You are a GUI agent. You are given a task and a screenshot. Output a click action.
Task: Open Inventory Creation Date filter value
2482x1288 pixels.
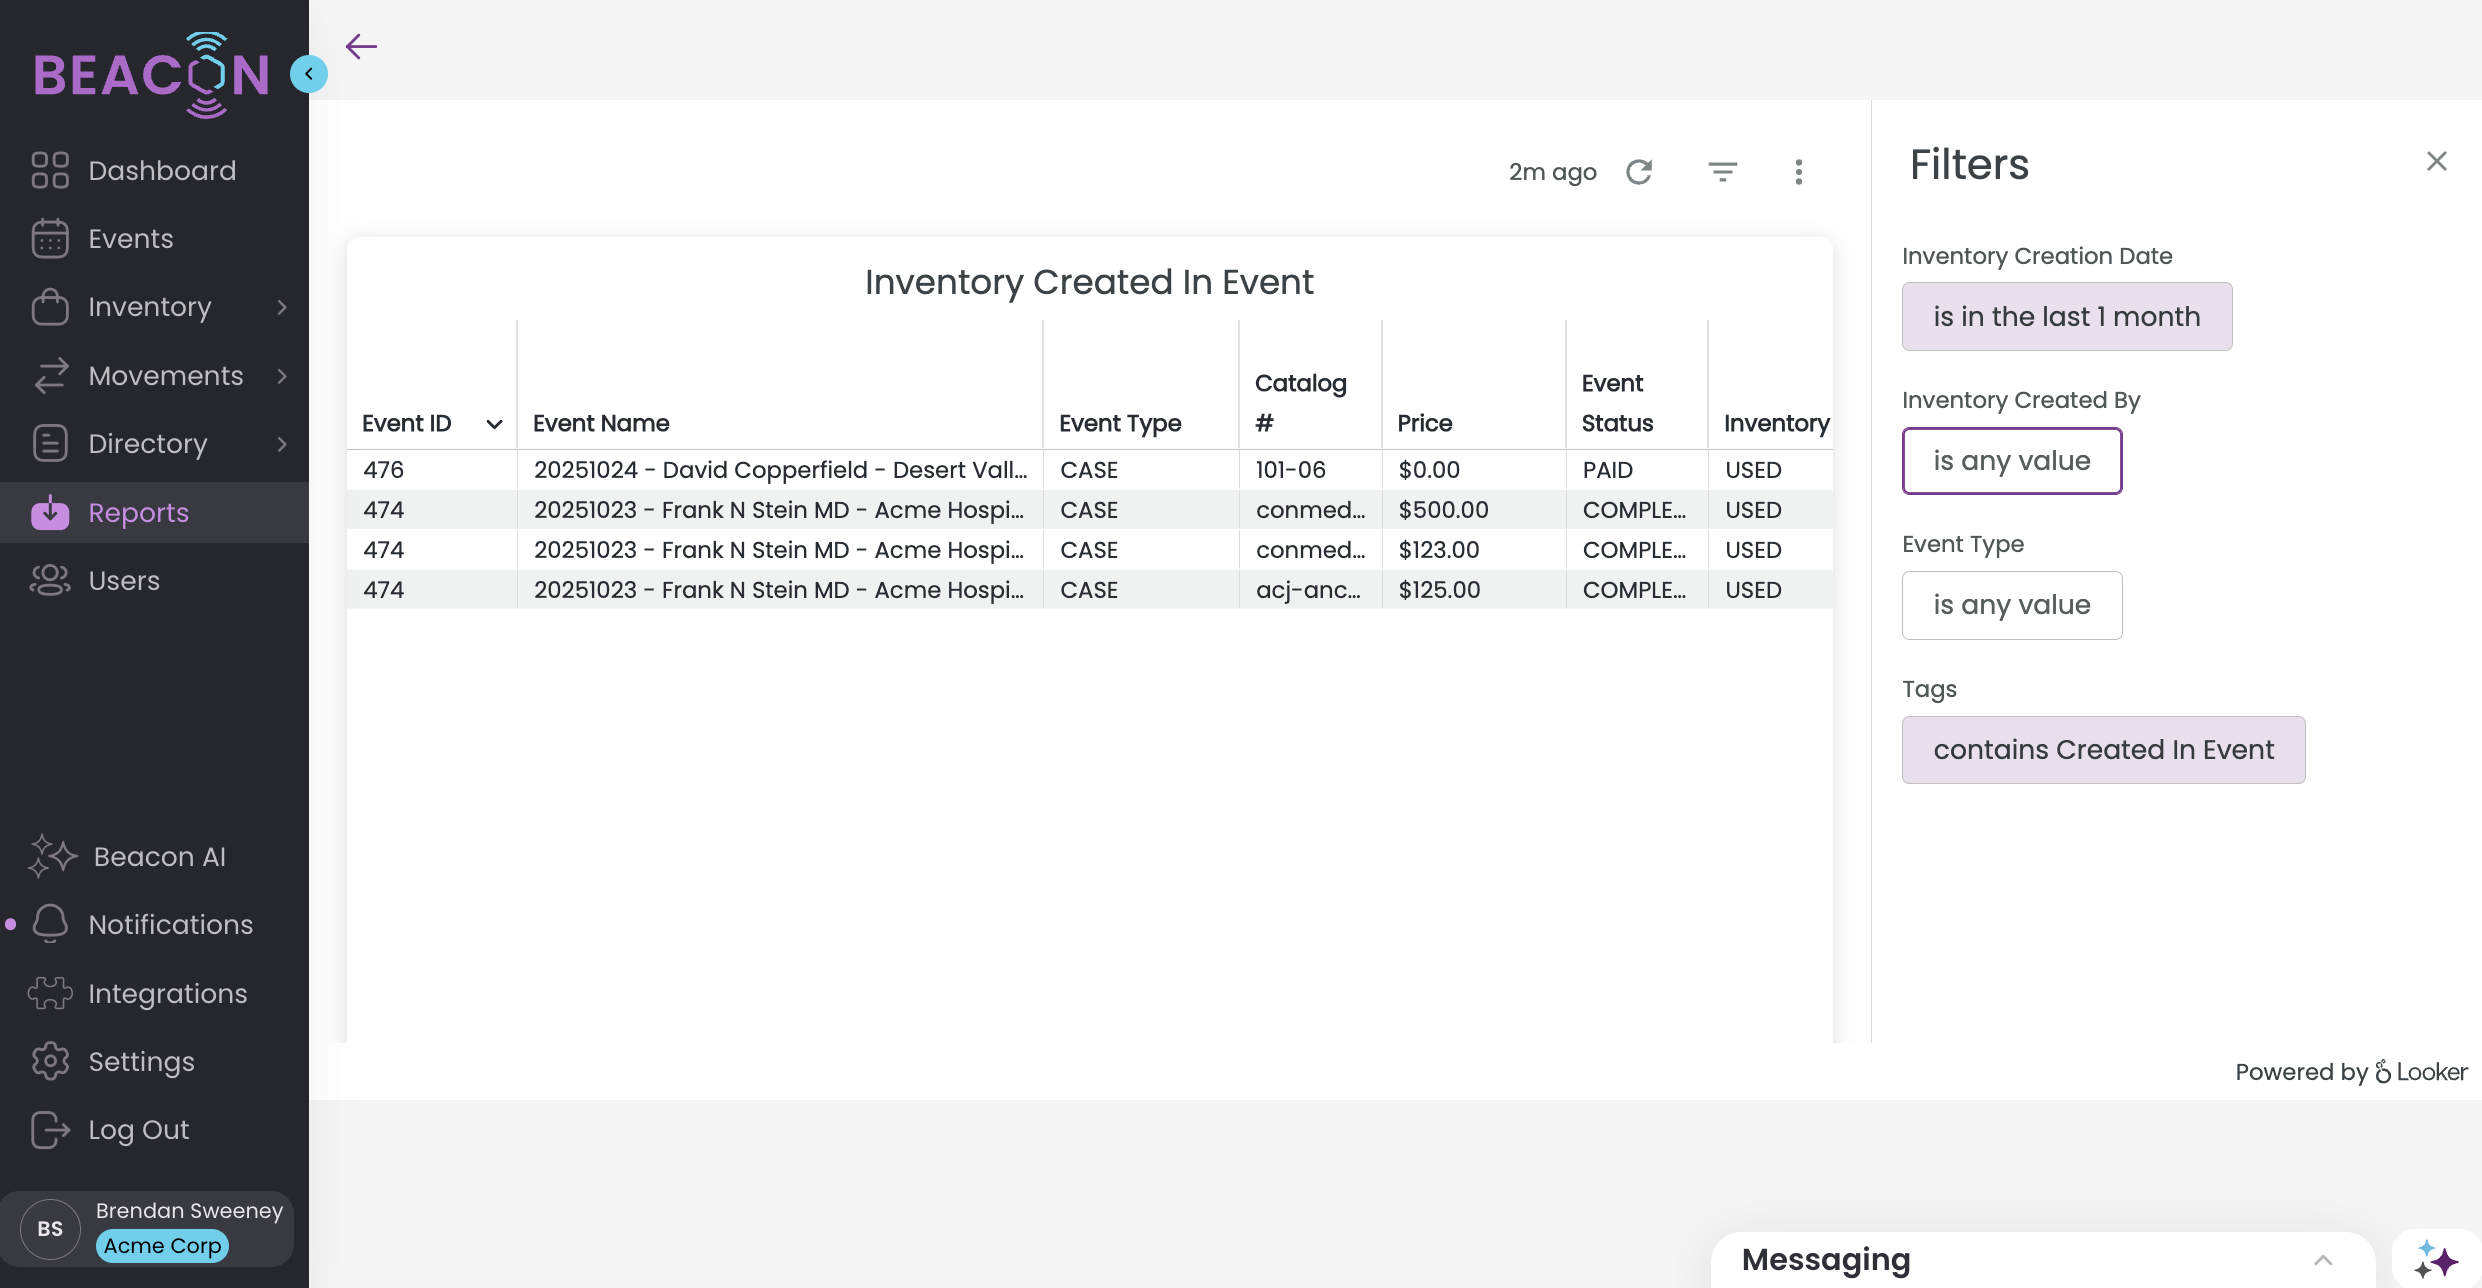pyautogui.click(x=2066, y=317)
